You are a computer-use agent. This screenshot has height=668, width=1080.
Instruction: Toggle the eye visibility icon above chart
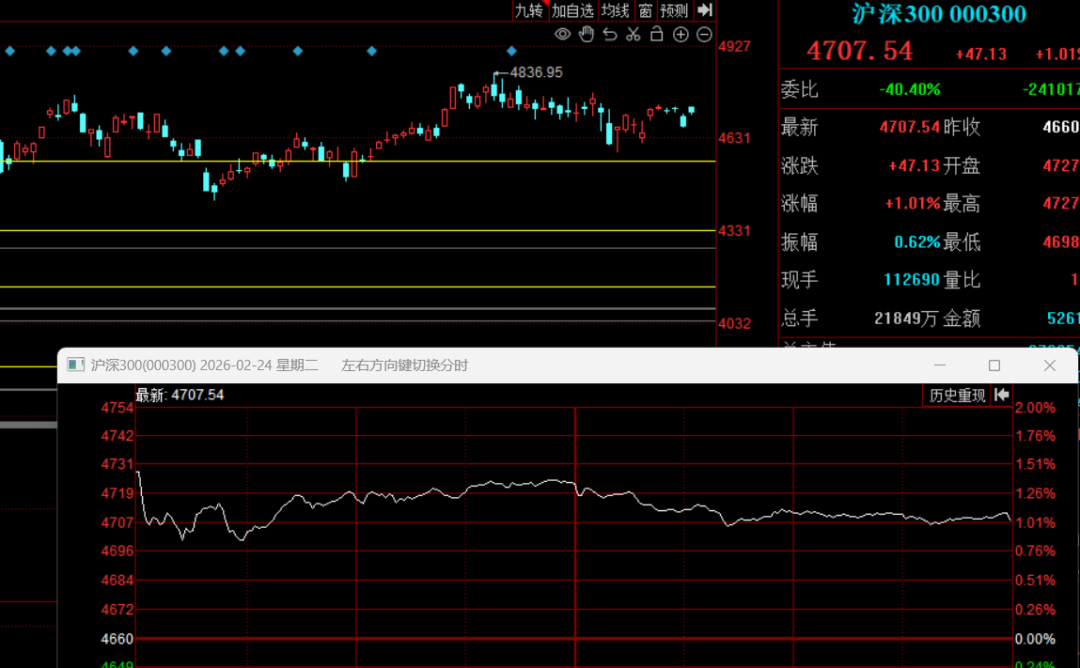pos(563,34)
